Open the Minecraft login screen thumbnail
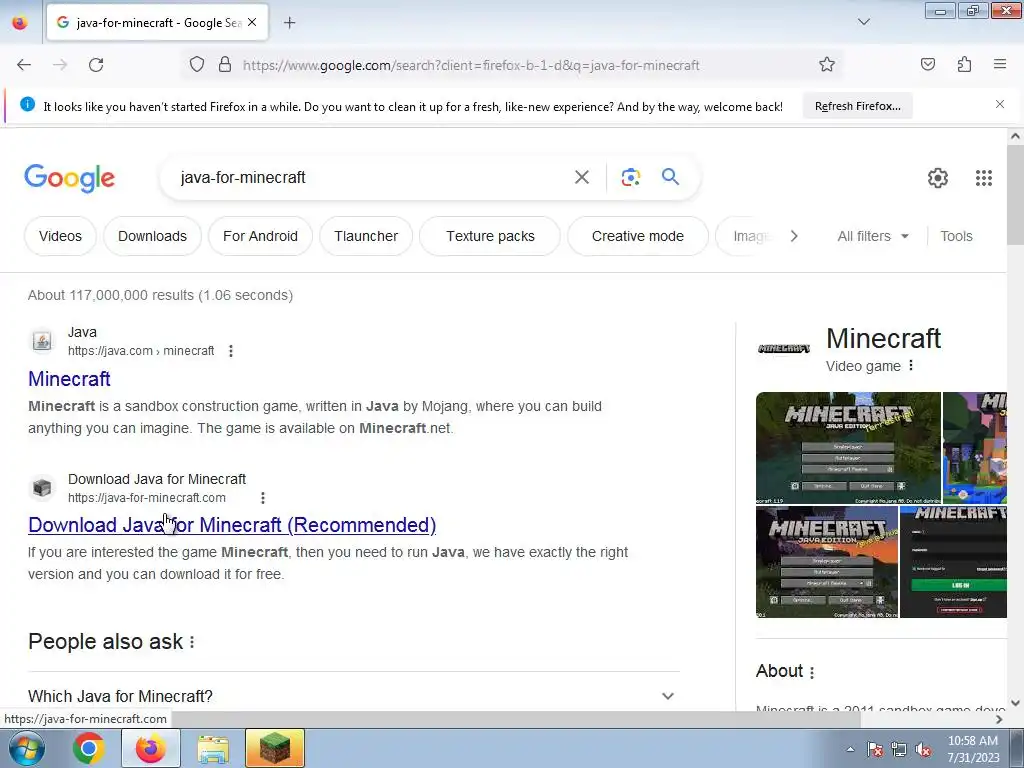The height and width of the screenshot is (768, 1024). point(953,562)
